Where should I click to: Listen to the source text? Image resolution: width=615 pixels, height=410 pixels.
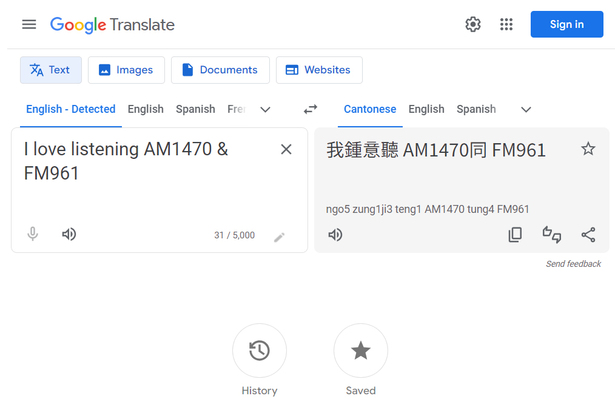click(x=69, y=234)
